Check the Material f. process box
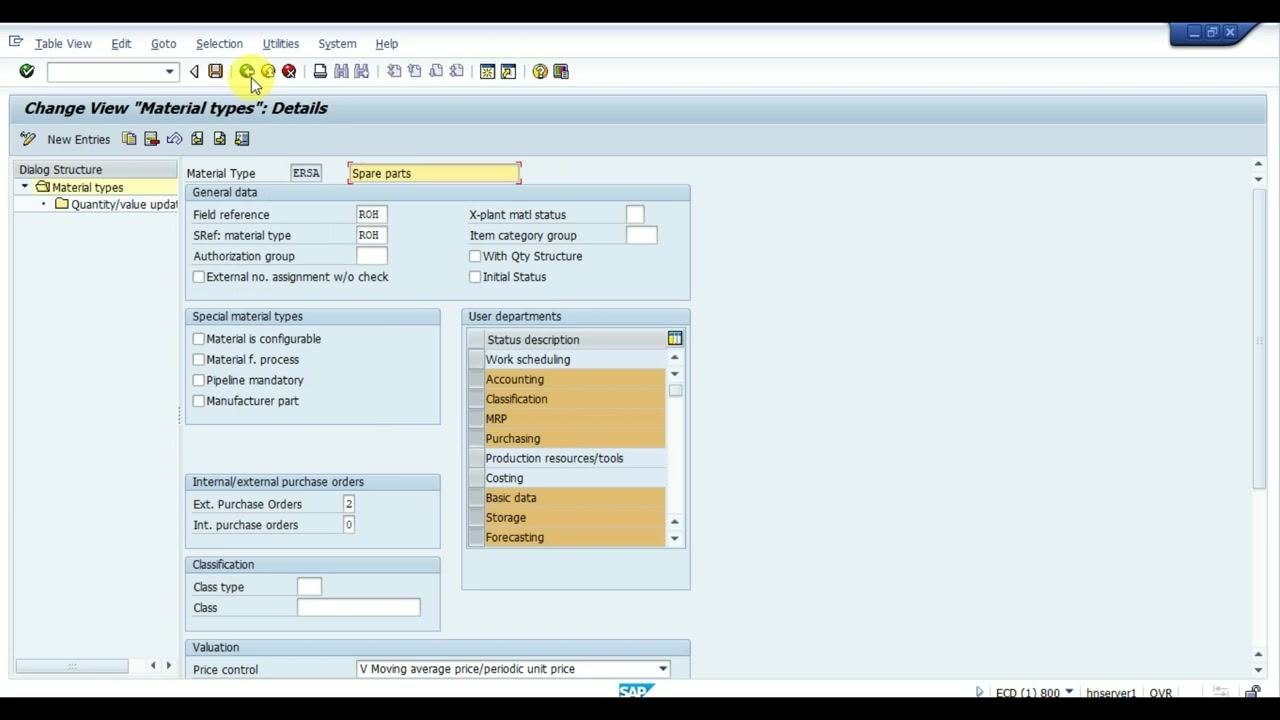The width and height of the screenshot is (1280, 720). click(x=199, y=360)
